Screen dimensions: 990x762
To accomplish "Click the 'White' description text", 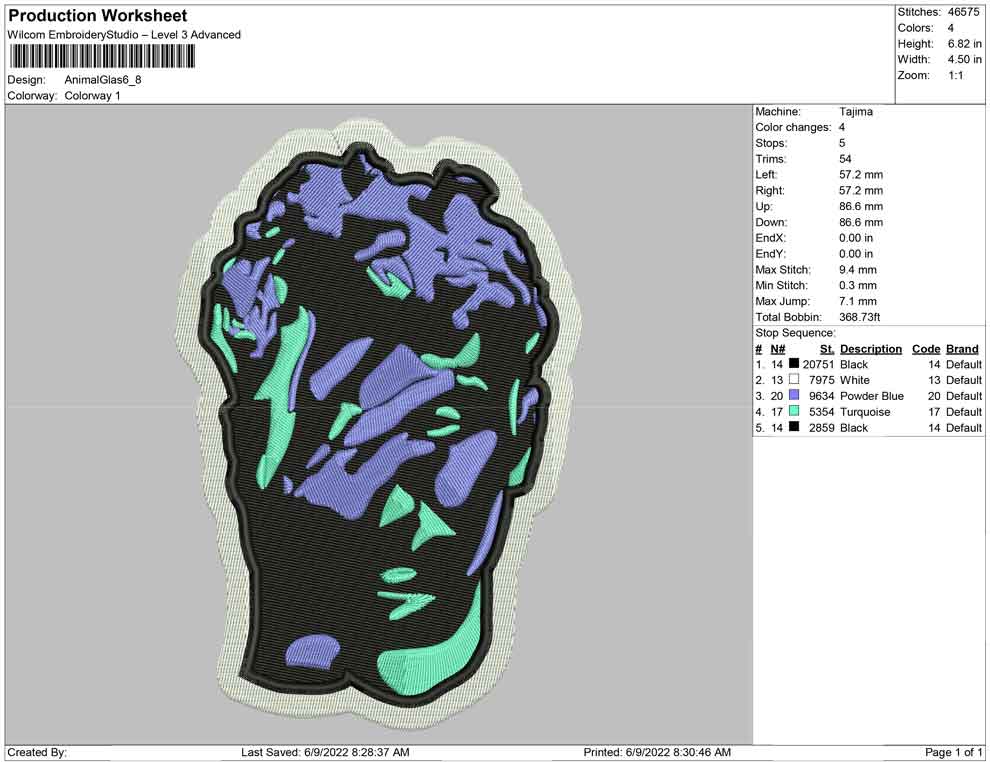I will 854,380.
